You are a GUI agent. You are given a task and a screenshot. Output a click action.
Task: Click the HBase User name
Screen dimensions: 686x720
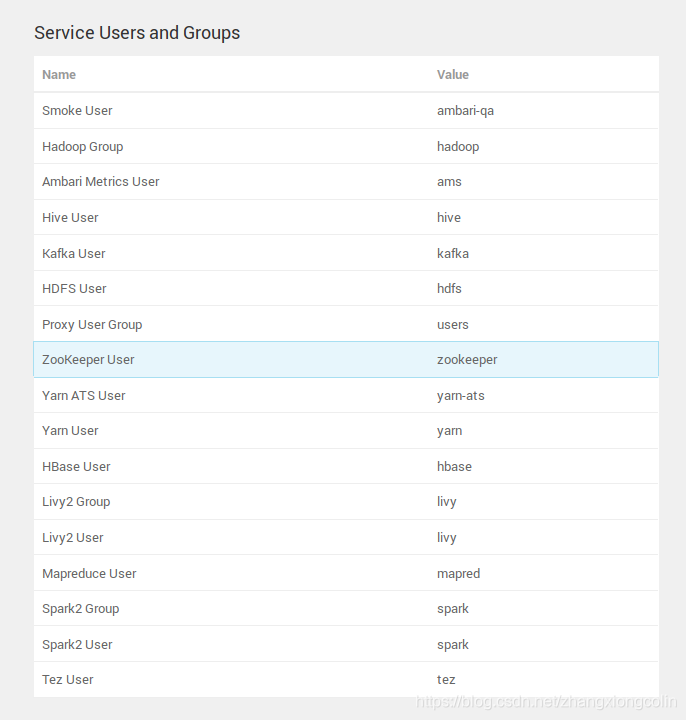click(x=76, y=467)
